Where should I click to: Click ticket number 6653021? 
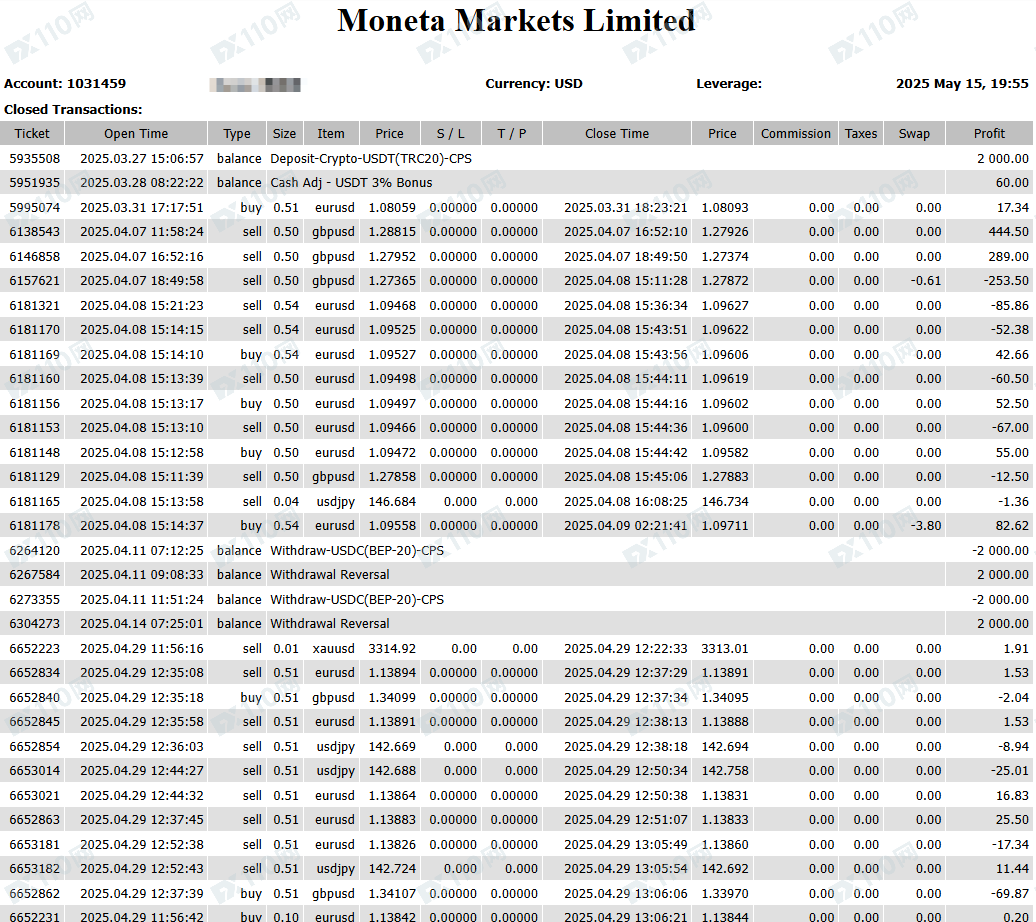pos(34,795)
